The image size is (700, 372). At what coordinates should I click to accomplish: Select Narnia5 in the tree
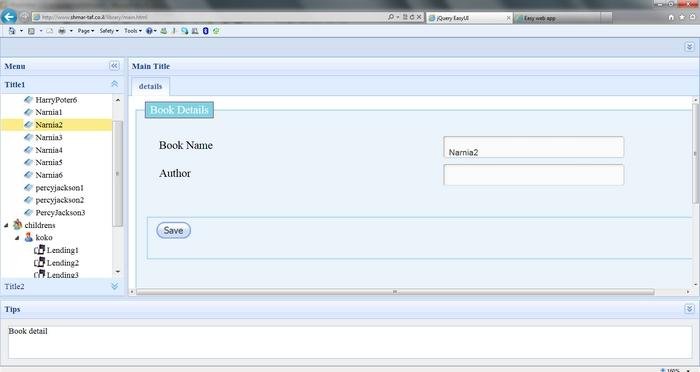tap(49, 162)
